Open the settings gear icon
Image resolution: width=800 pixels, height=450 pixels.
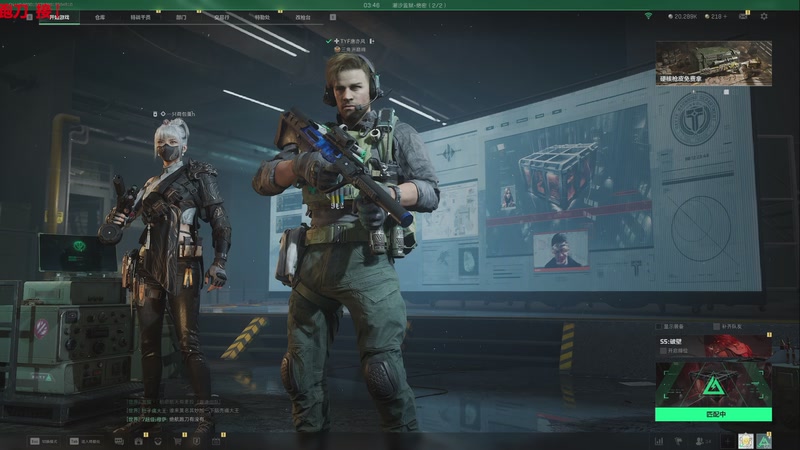click(764, 16)
